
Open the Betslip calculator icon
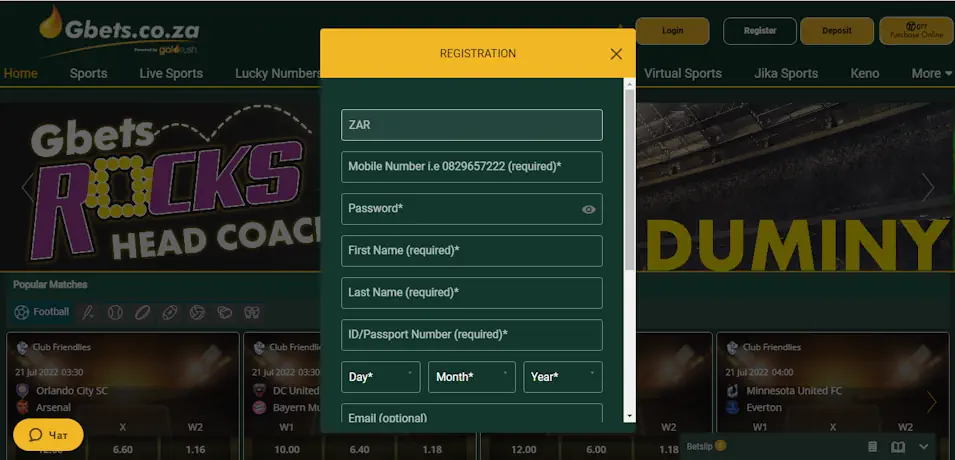click(872, 447)
